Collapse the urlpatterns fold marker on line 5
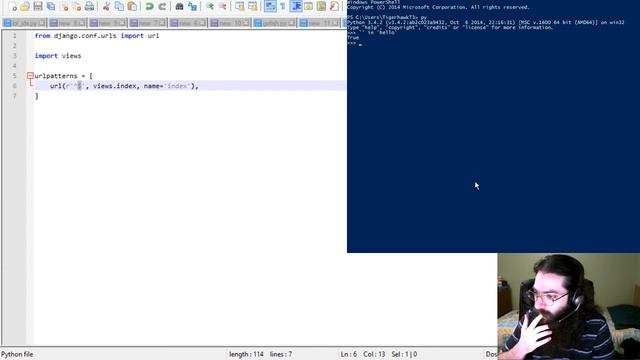The width and height of the screenshot is (640, 360). click(30, 76)
